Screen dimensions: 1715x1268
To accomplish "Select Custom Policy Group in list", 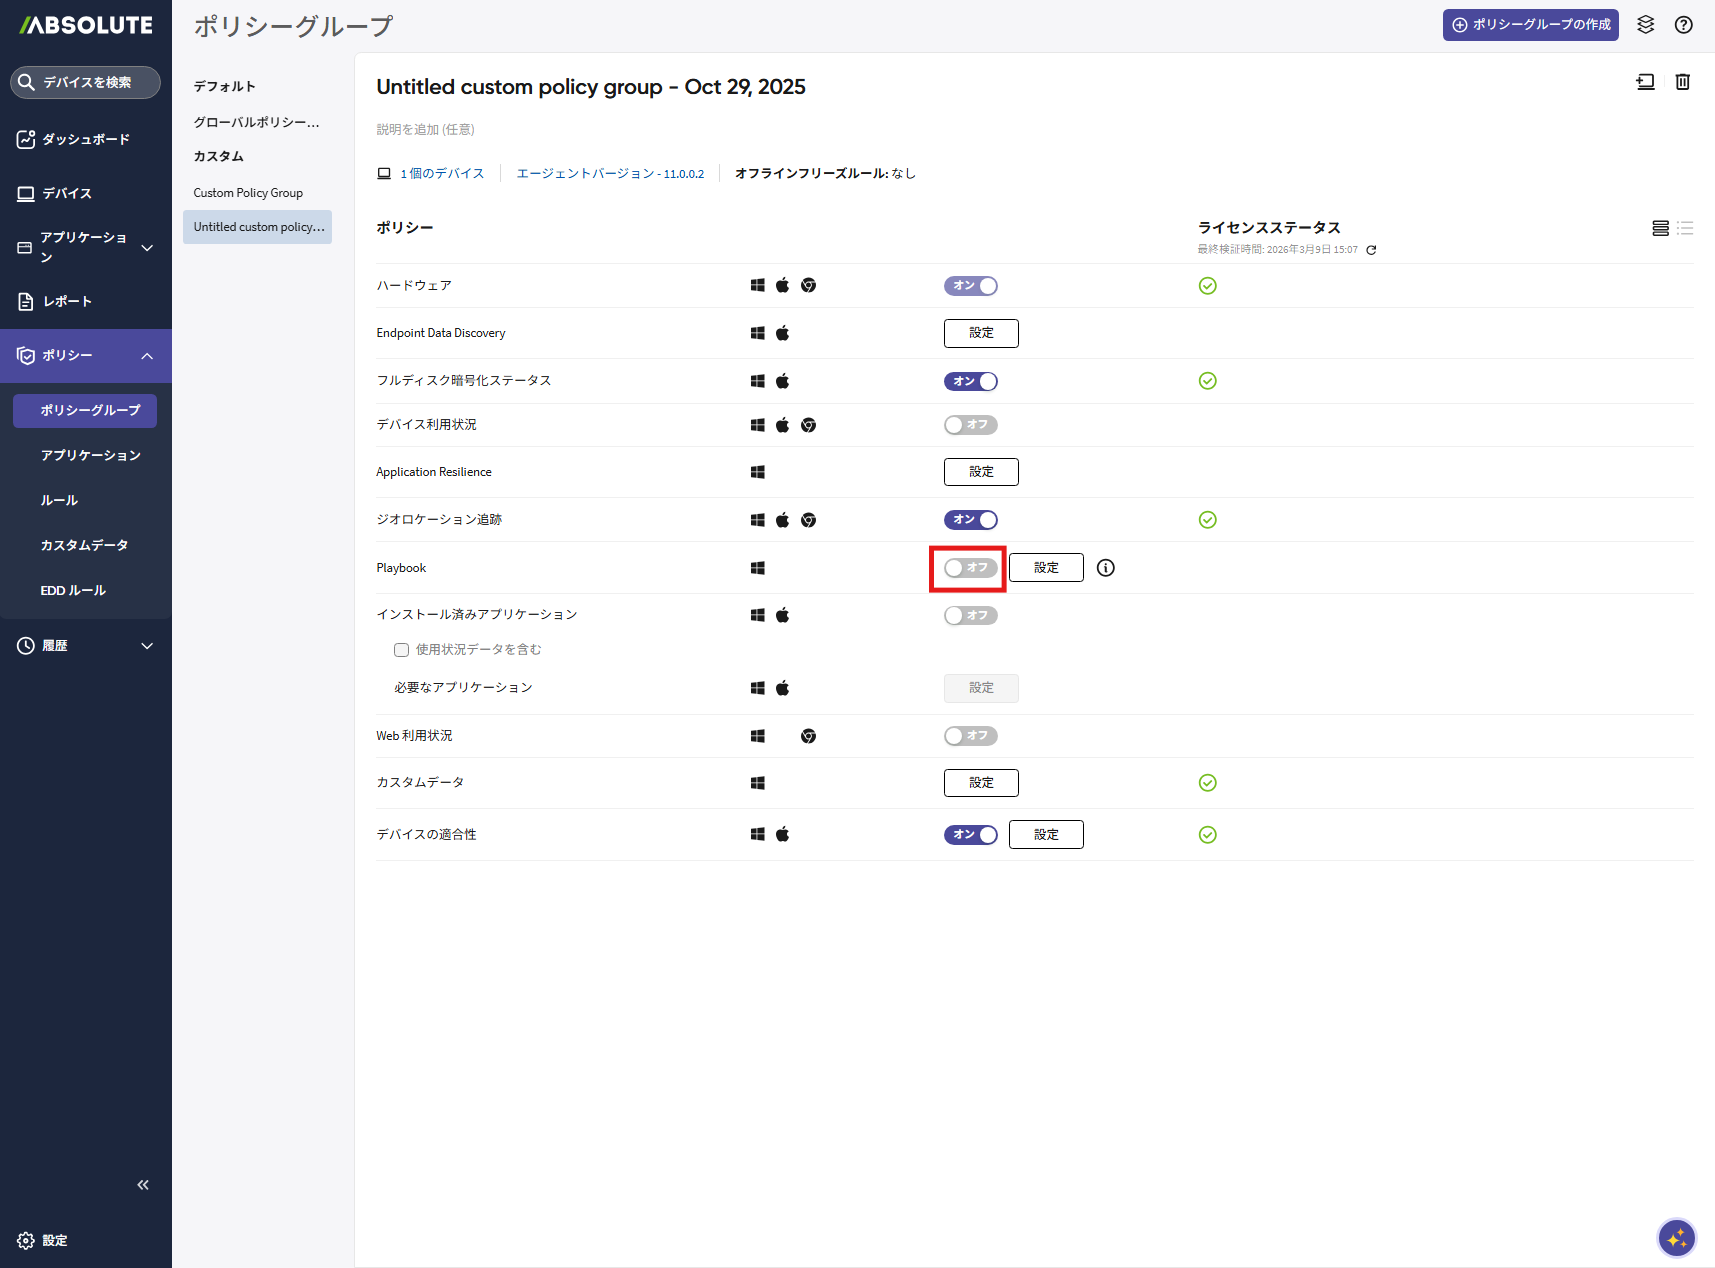I will point(248,193).
